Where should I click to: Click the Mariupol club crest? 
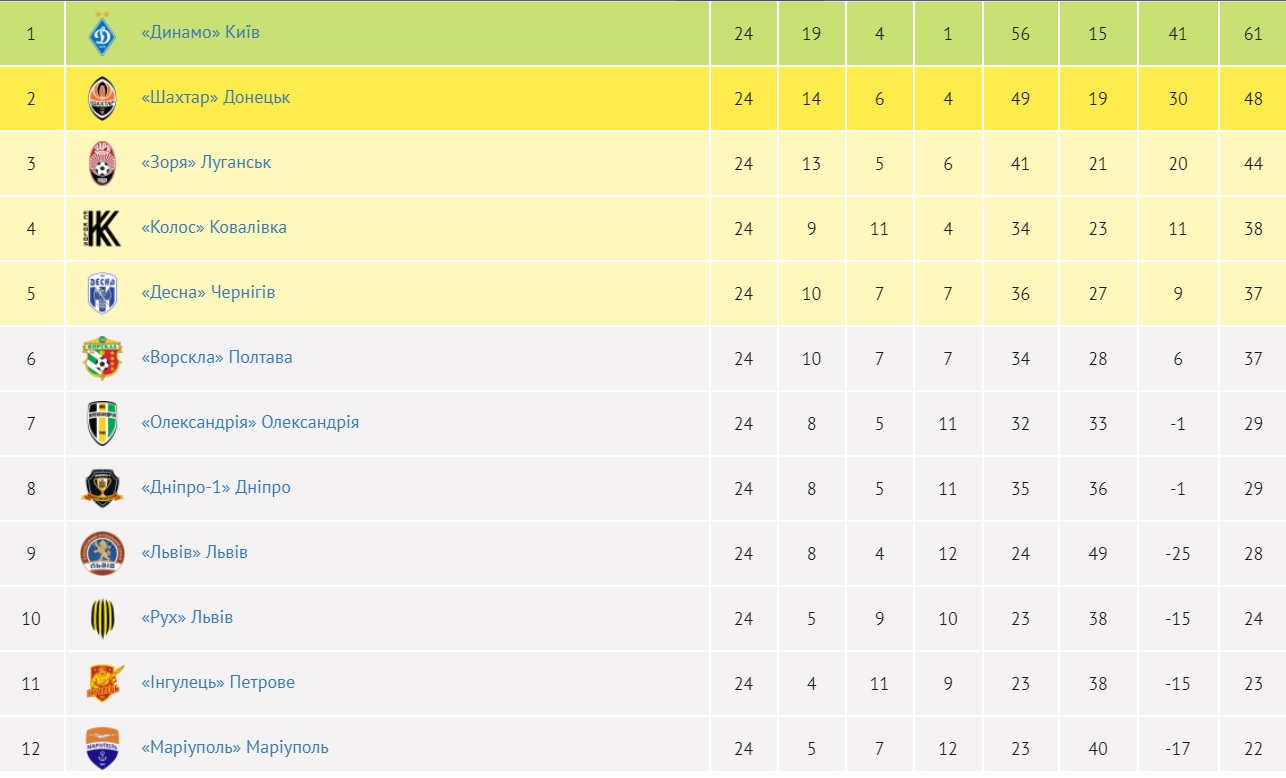[102, 748]
